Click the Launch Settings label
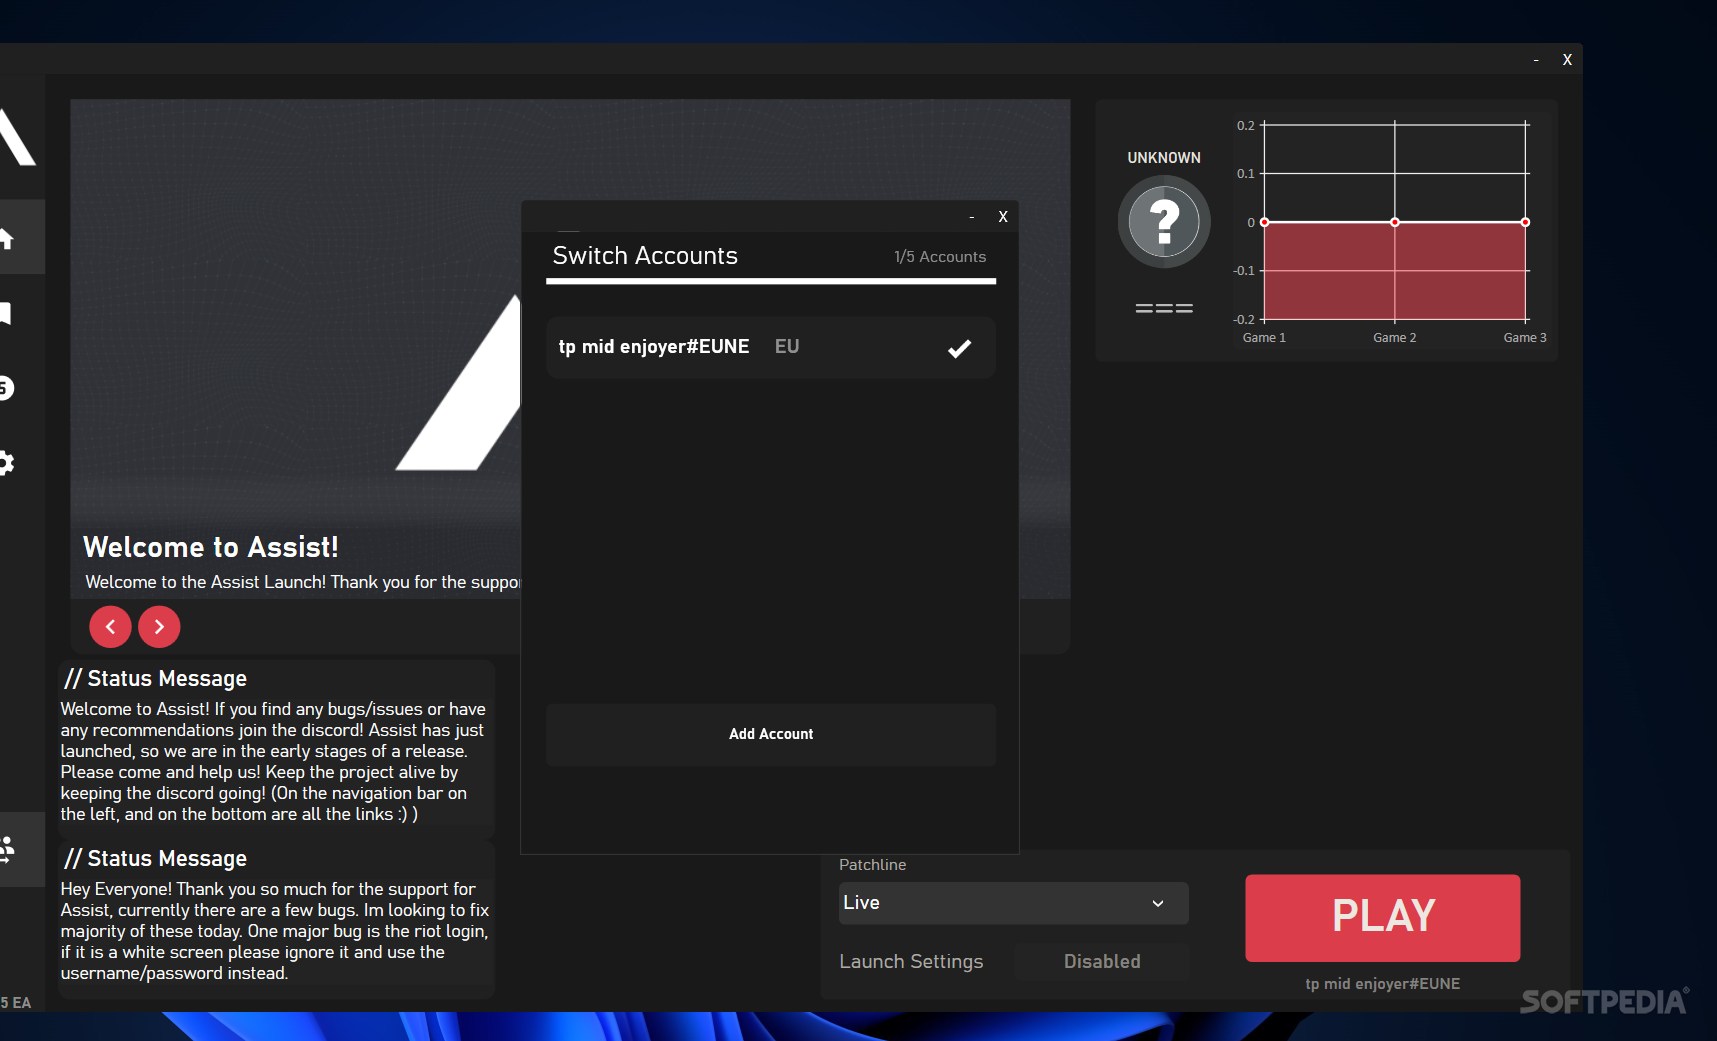Image resolution: width=1717 pixels, height=1041 pixels. click(911, 961)
